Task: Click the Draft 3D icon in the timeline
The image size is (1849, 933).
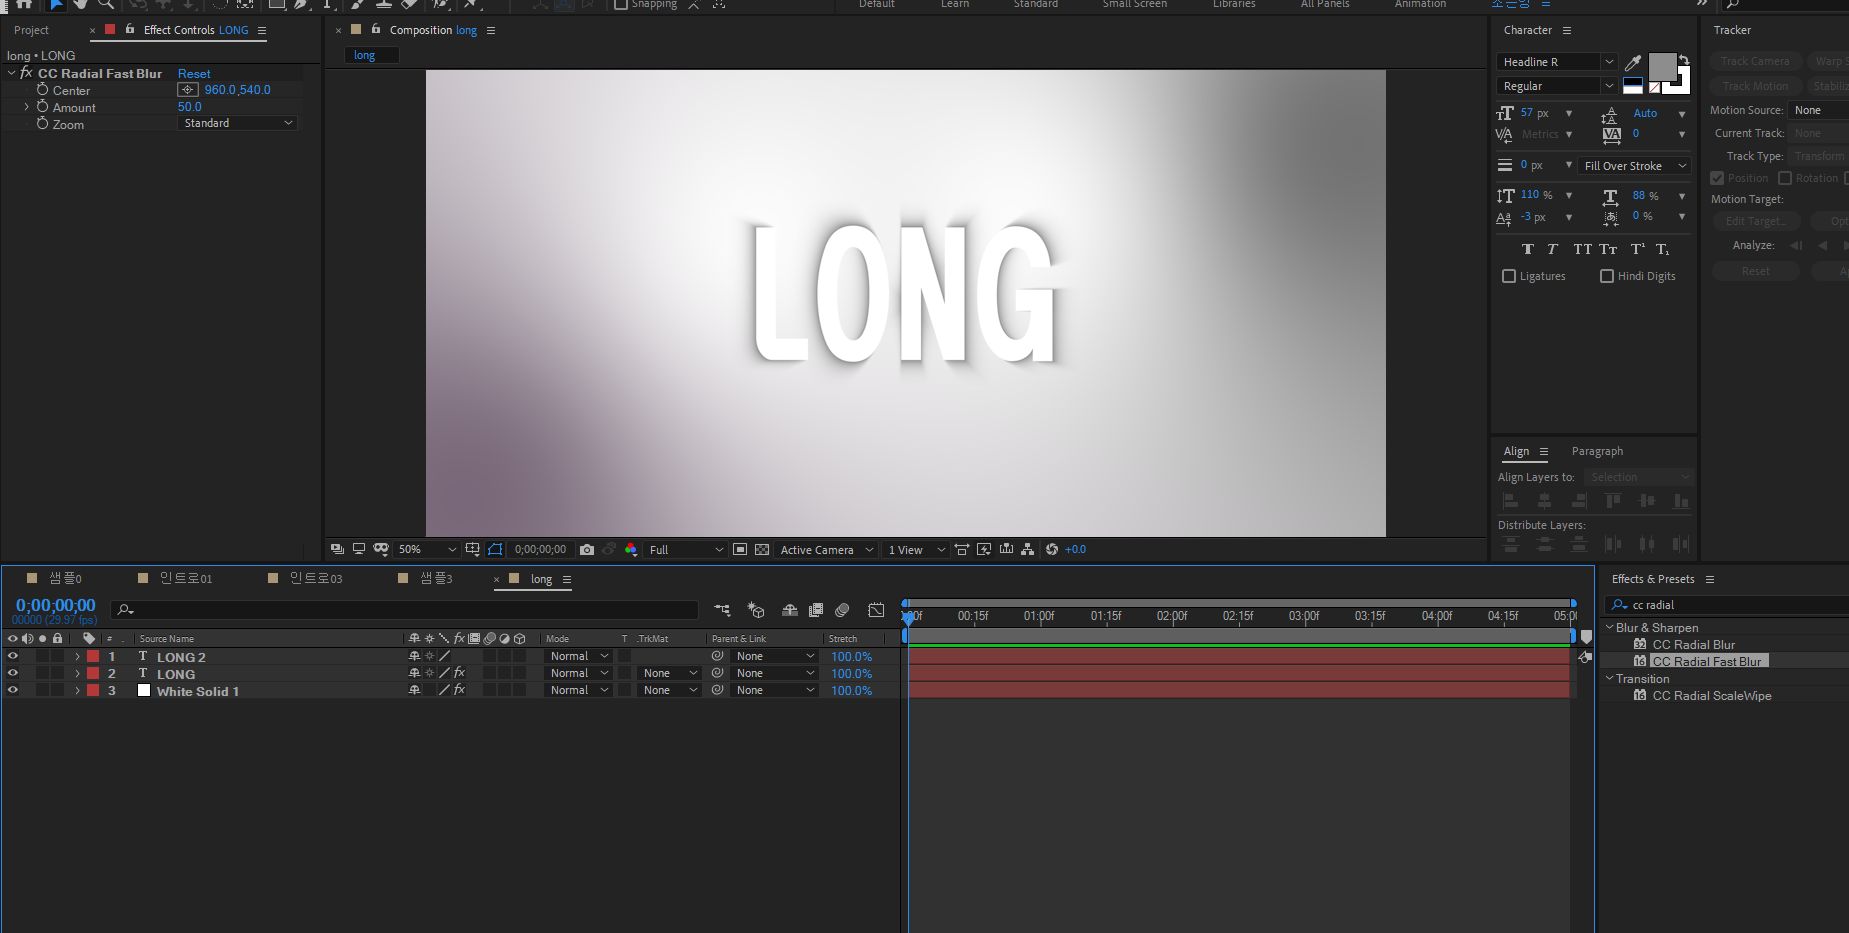Action: pyautogui.click(x=756, y=610)
